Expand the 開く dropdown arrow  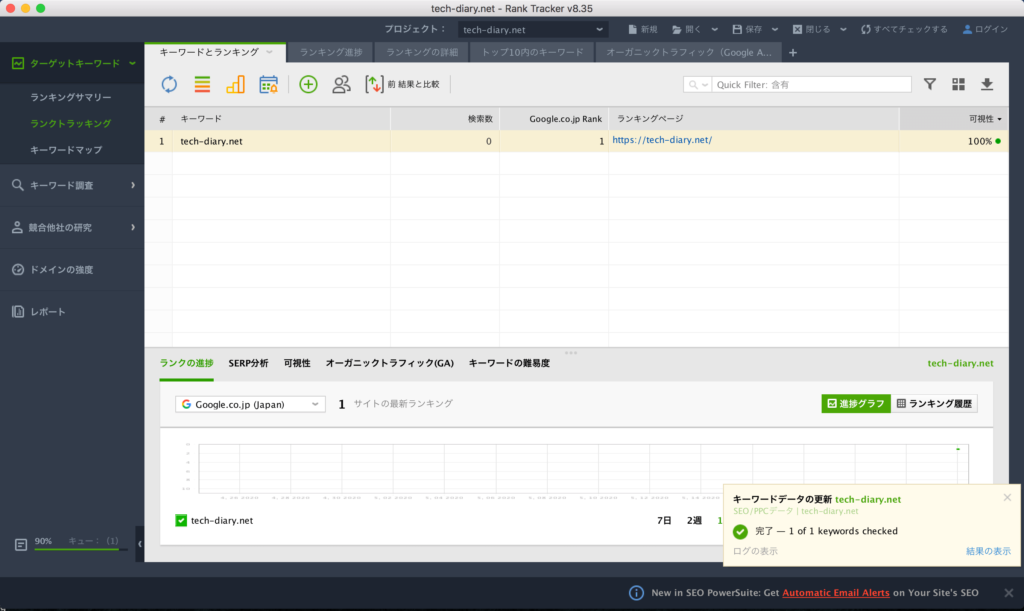pyautogui.click(x=714, y=29)
